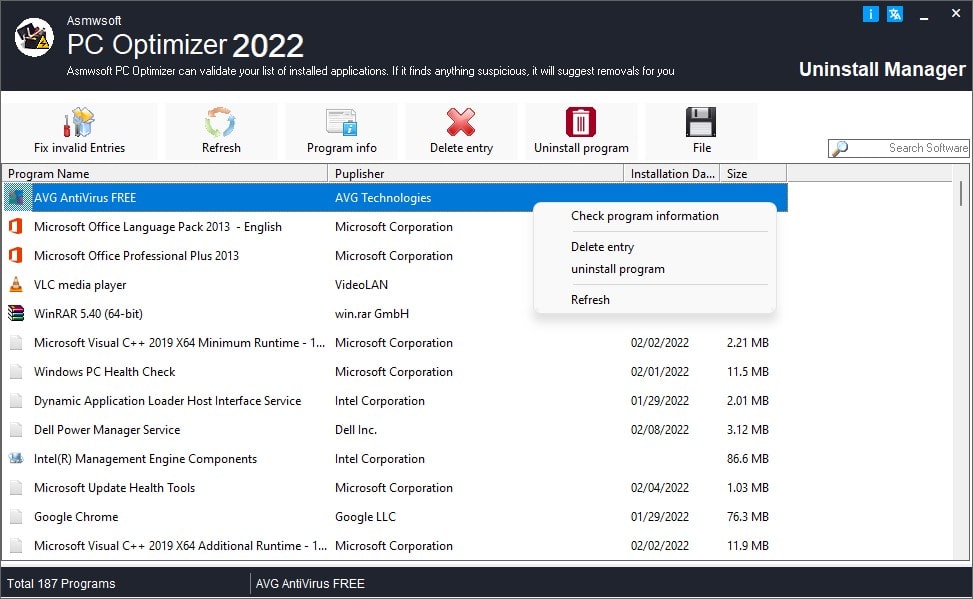Click the 86.6 MB size value
Image resolution: width=973 pixels, height=599 pixels.
[x=748, y=459]
